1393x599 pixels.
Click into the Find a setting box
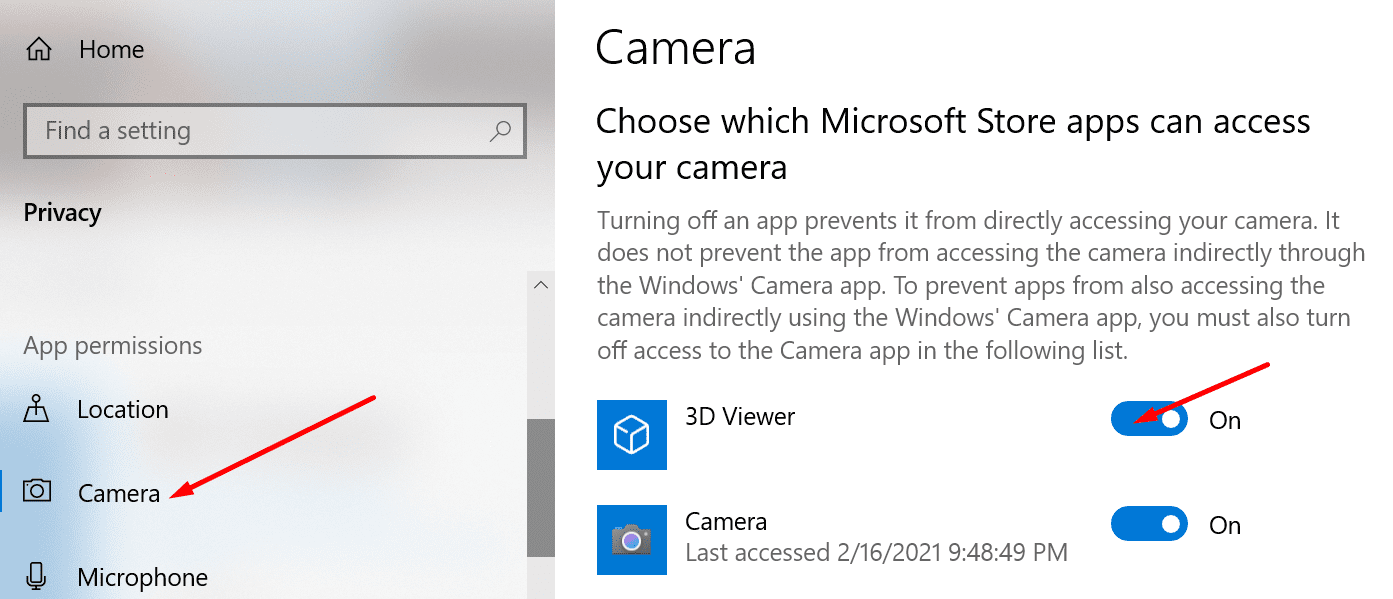[x=274, y=131]
